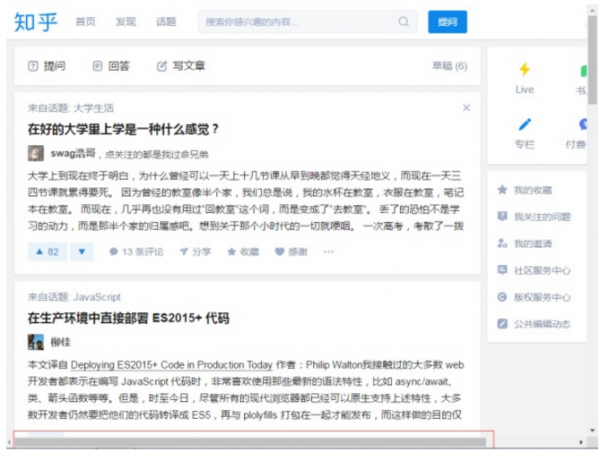The height and width of the screenshot is (452, 600).
Task: Open 草稿 (6) drafts
Action: coord(449,66)
